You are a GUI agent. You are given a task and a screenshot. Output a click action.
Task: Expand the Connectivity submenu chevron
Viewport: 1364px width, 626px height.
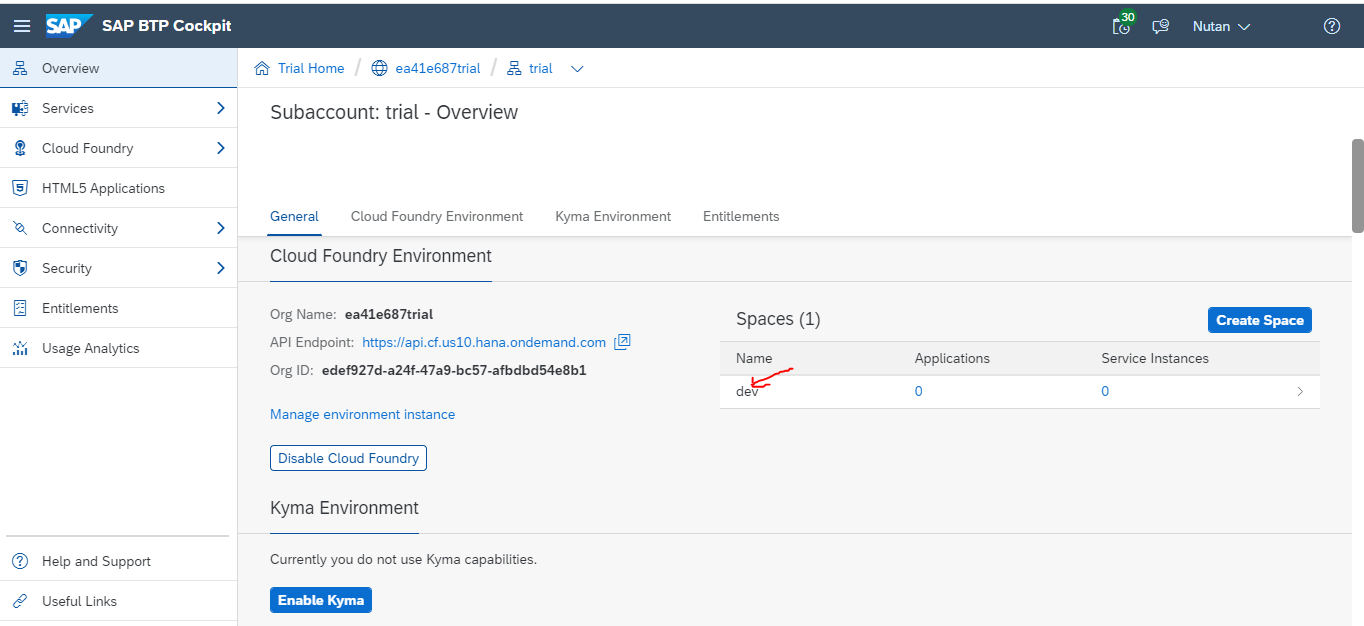221,228
